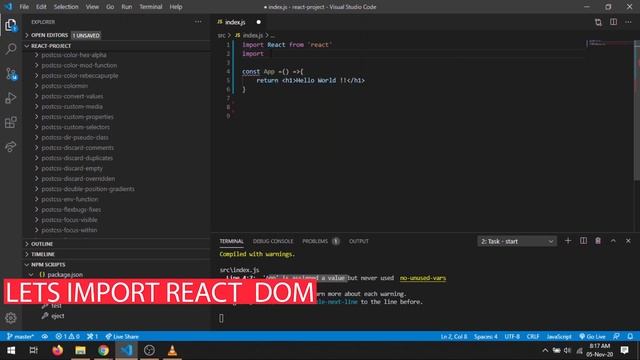Open the Source Control view
This screenshot has width=640, height=360.
[11, 74]
